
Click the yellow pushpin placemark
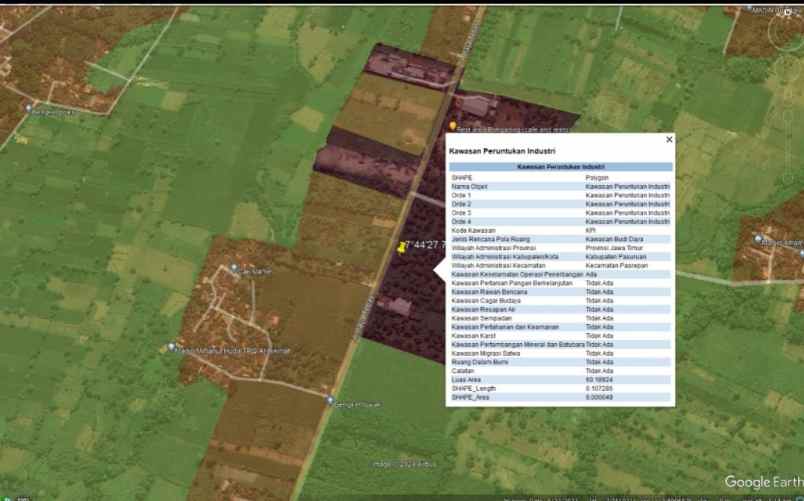coord(402,246)
